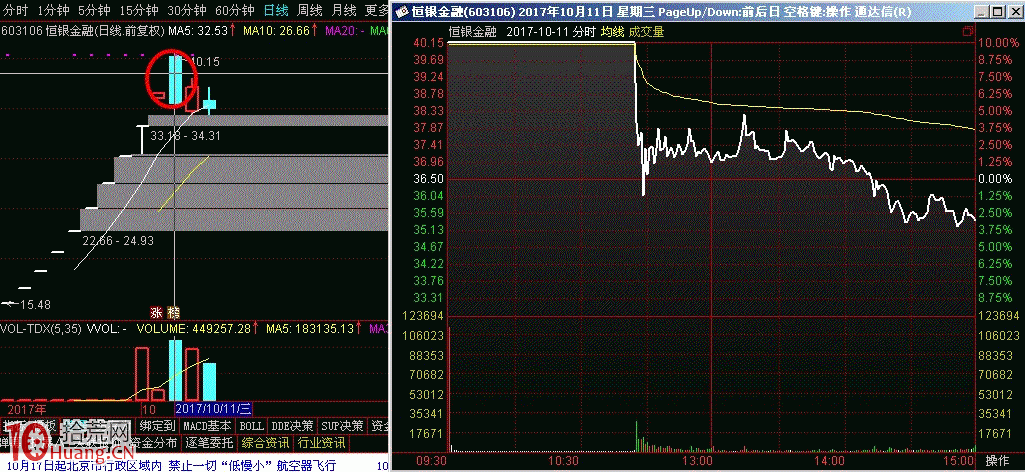1025x472 pixels.
Task: Select the 15分钟 chart period
Action: (x=139, y=10)
